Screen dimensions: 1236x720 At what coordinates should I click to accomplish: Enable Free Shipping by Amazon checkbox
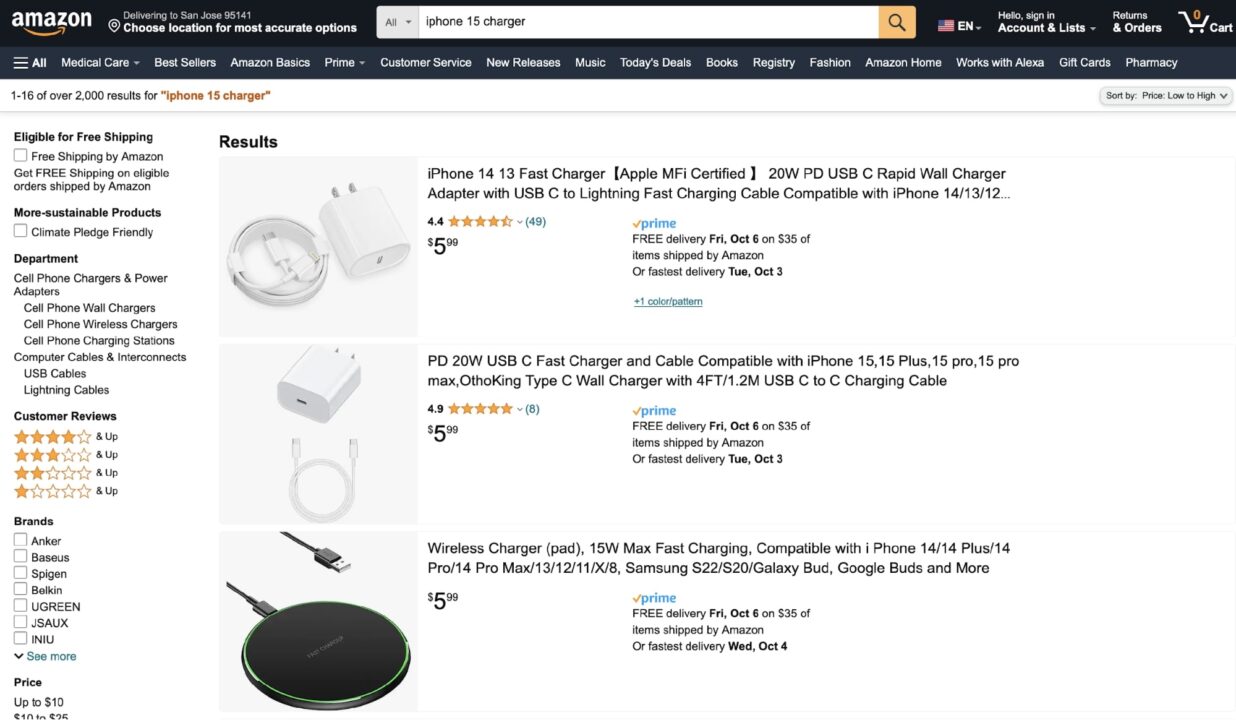pyautogui.click(x=20, y=156)
